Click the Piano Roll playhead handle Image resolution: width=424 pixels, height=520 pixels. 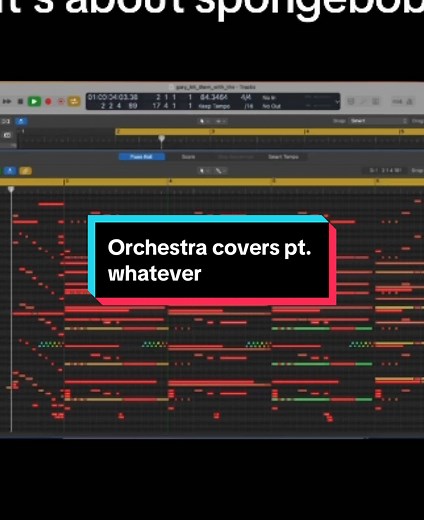pos(11,190)
